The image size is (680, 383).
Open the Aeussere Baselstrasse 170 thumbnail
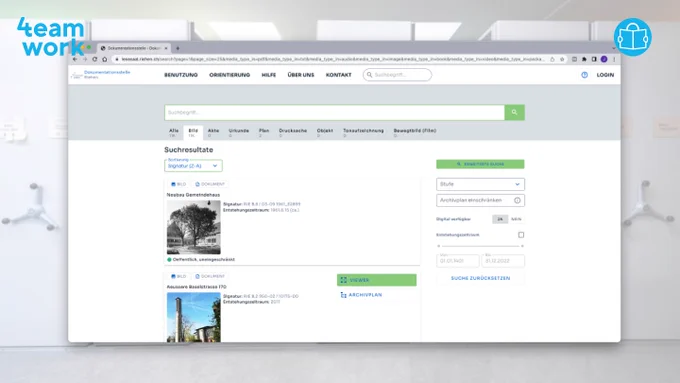pyautogui.click(x=193, y=317)
